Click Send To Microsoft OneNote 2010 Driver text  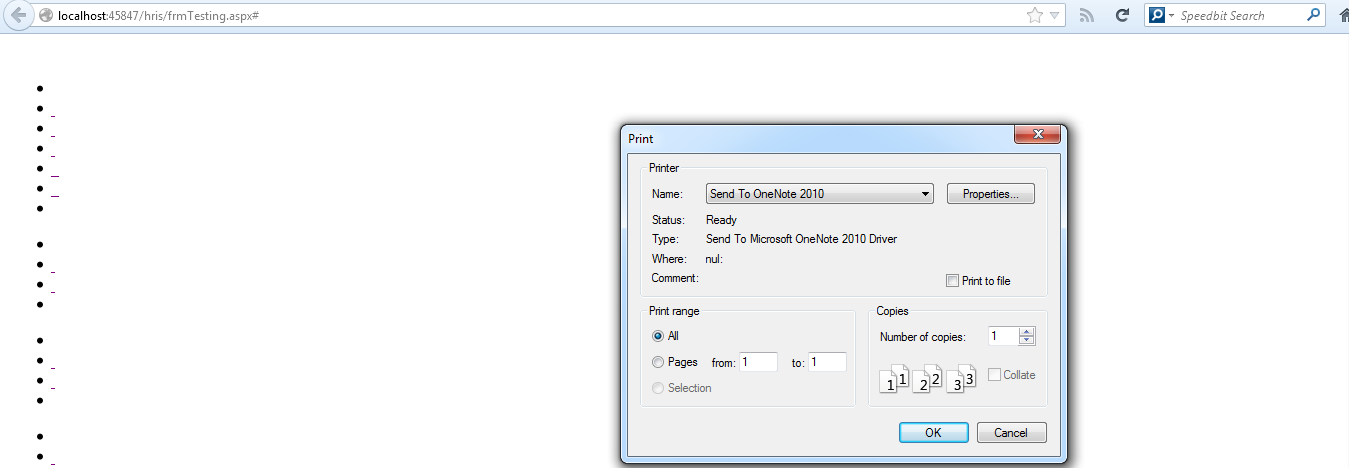click(802, 240)
